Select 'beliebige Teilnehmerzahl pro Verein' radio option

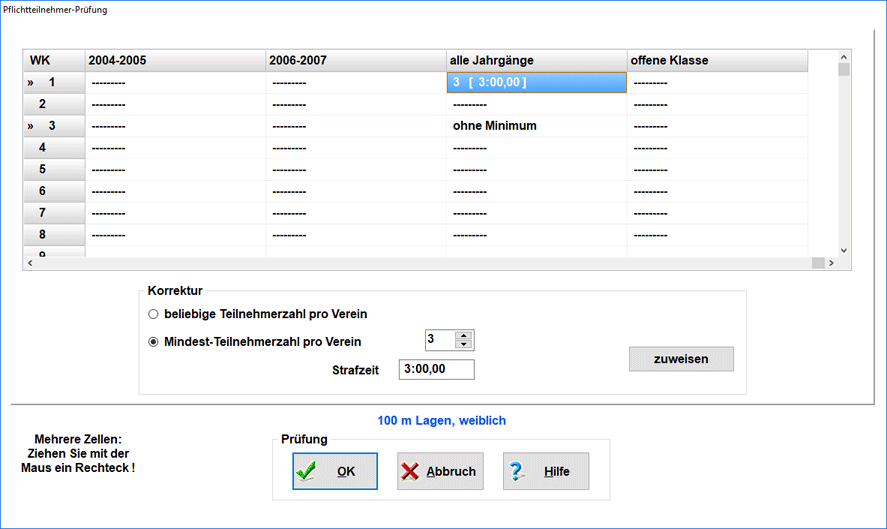click(153, 314)
